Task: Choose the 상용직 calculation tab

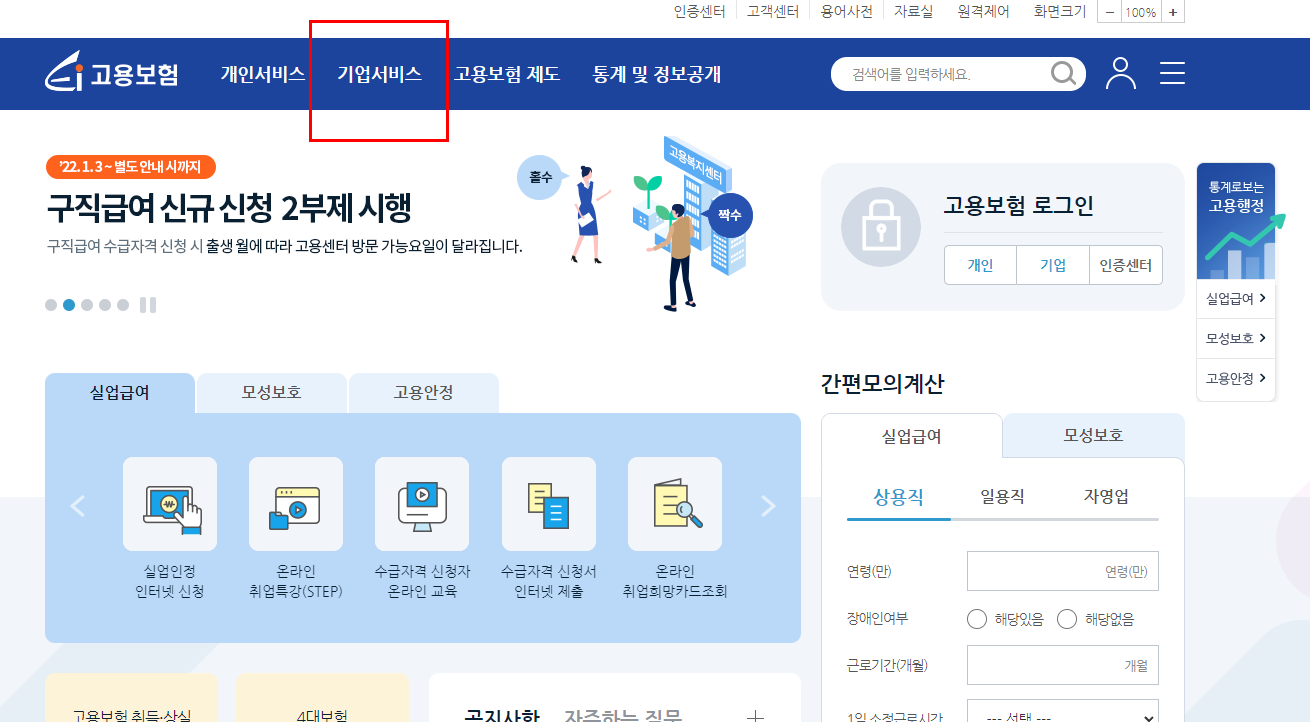Action: [898, 496]
